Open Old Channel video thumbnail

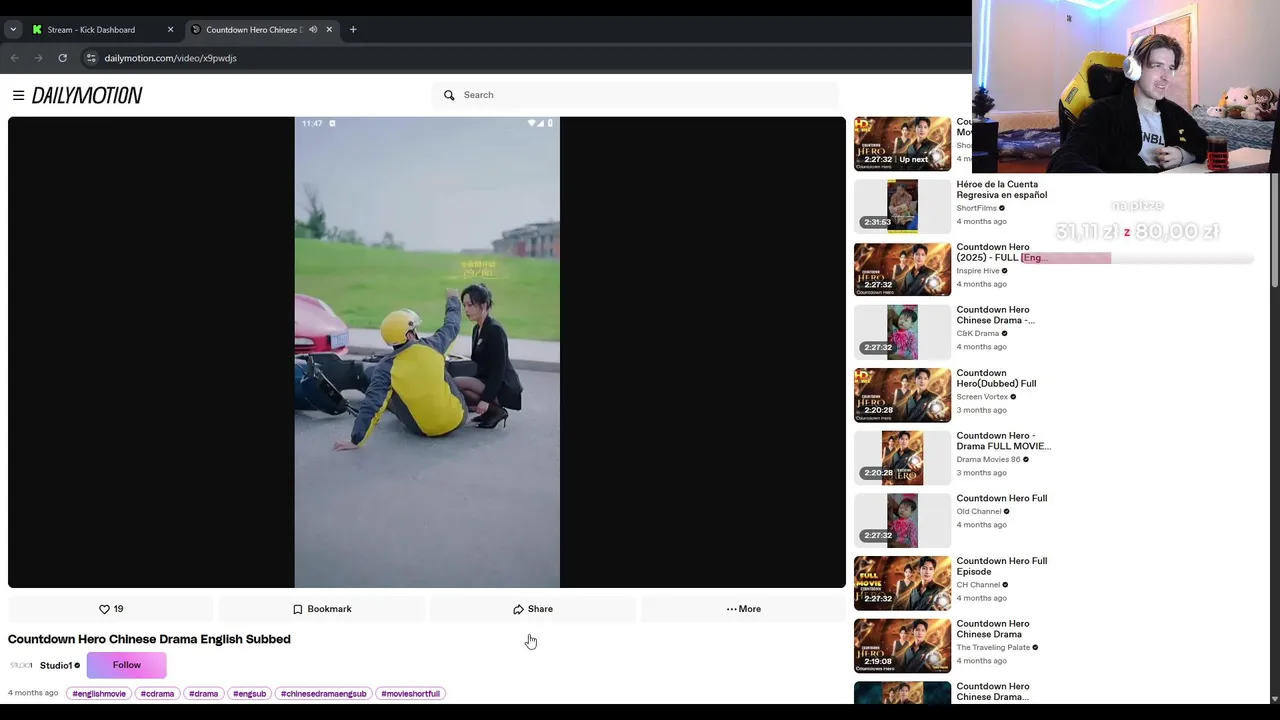tap(902, 520)
